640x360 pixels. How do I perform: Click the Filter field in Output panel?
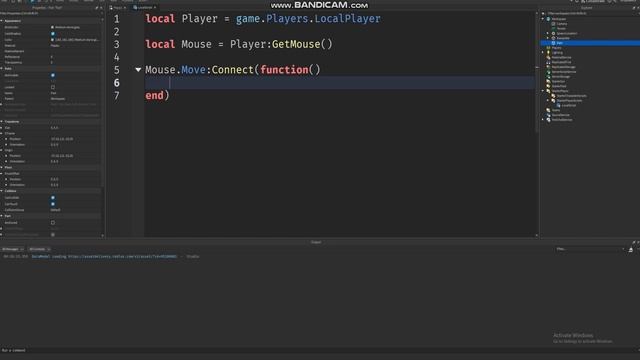pos(590,249)
